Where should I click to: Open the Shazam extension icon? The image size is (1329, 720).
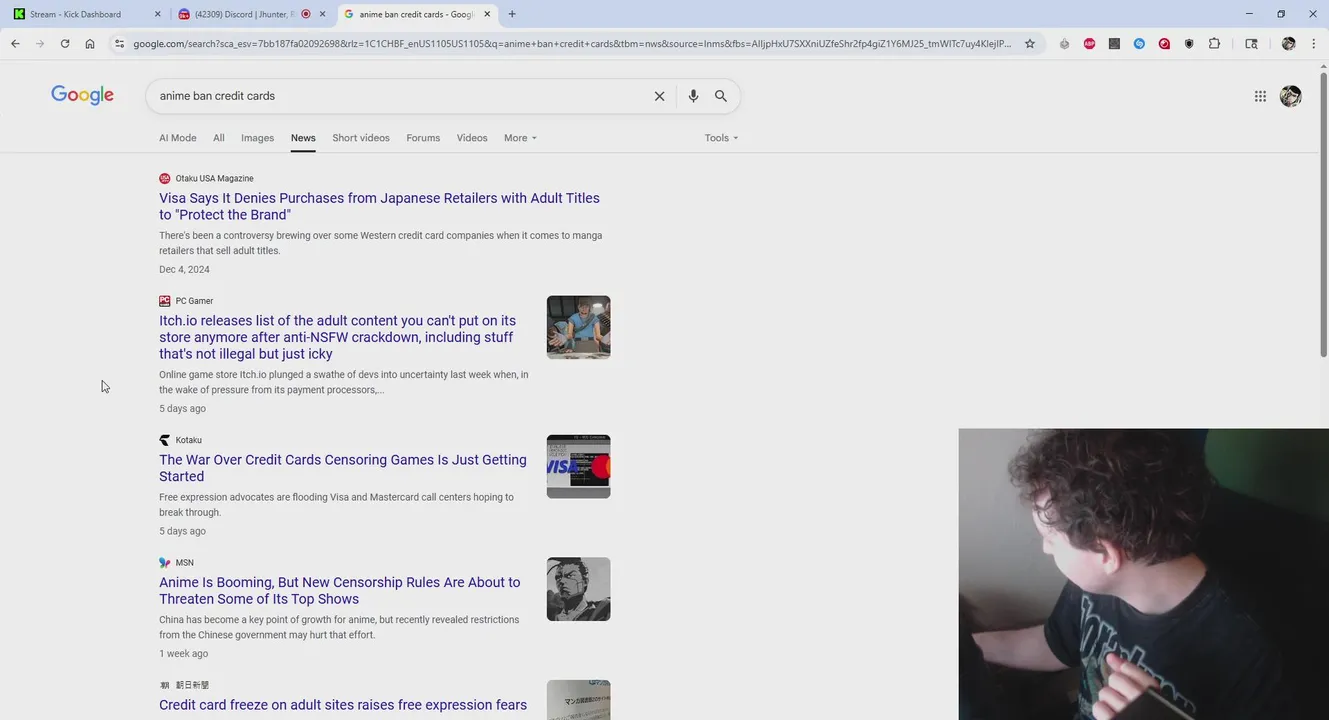click(1139, 44)
